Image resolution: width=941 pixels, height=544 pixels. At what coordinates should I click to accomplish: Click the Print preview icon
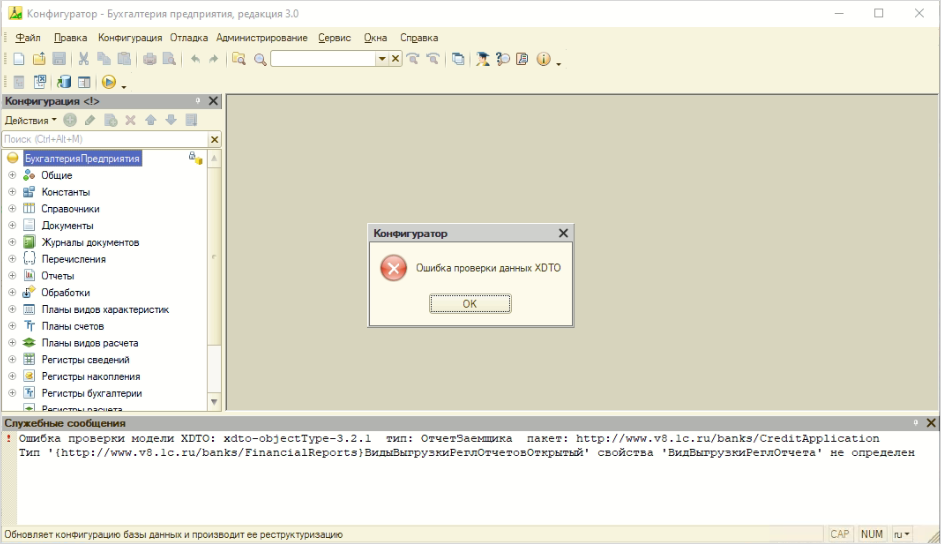pyautogui.click(x=169, y=59)
